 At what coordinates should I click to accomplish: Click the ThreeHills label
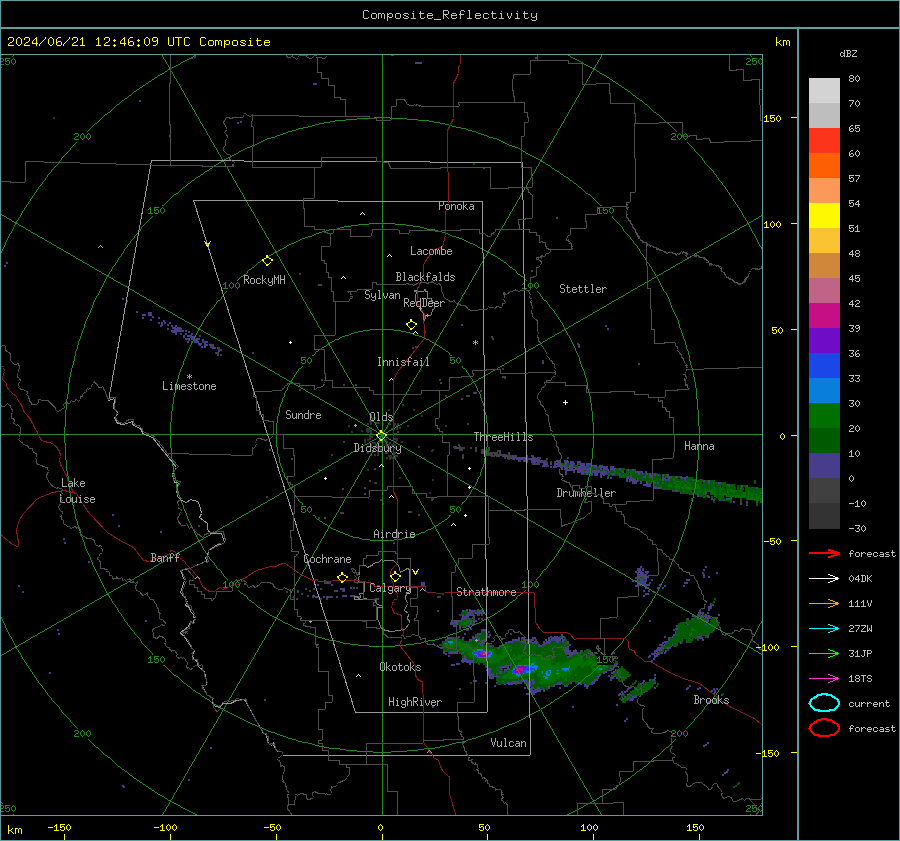(x=503, y=437)
